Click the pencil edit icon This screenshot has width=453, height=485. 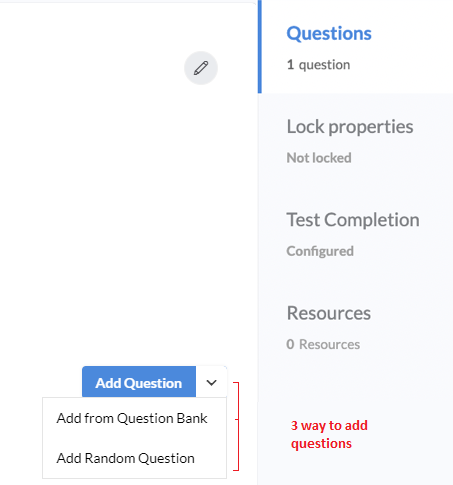point(201,68)
